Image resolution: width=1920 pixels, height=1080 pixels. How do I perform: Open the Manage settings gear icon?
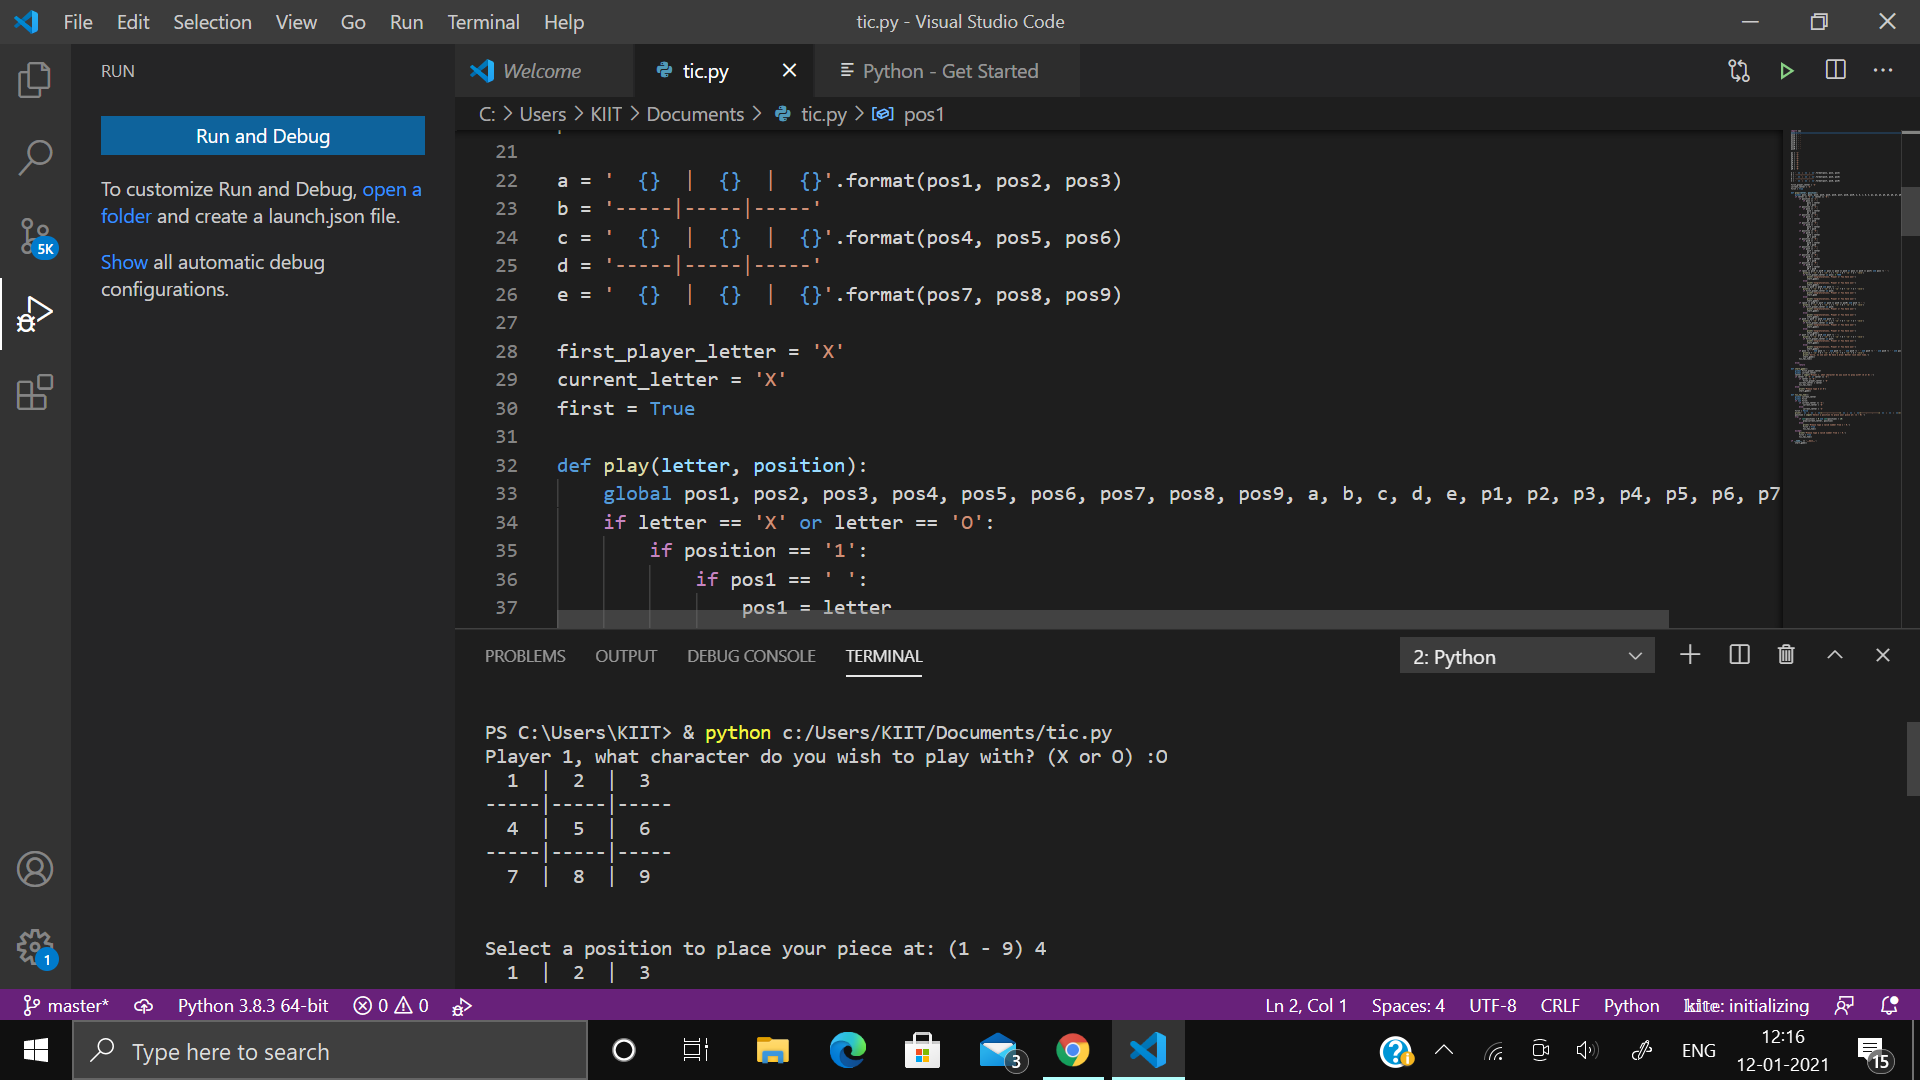tap(35, 946)
